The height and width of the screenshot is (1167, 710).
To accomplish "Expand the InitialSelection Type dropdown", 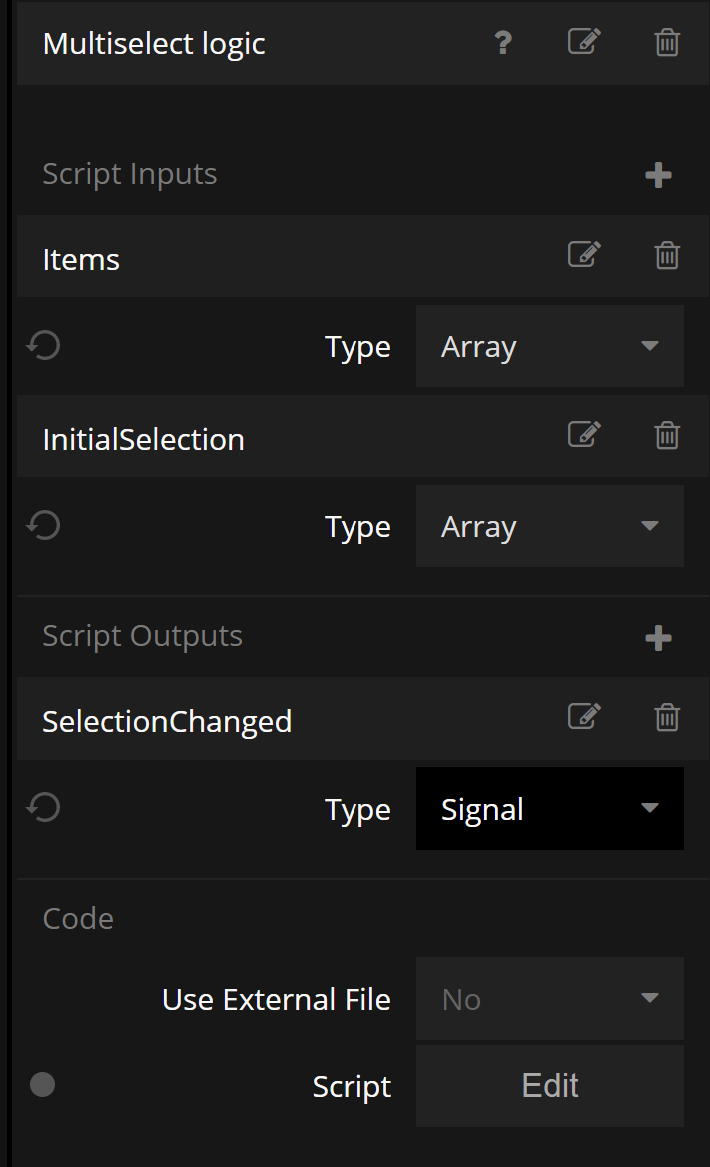I will 549,527.
